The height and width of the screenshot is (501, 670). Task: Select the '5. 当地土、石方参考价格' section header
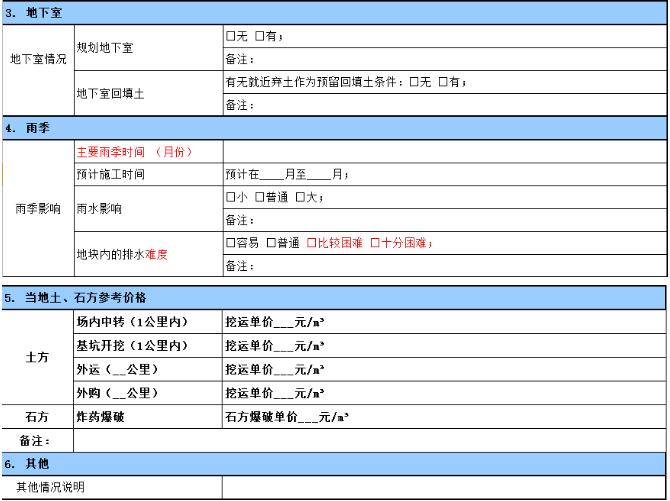coord(334,297)
